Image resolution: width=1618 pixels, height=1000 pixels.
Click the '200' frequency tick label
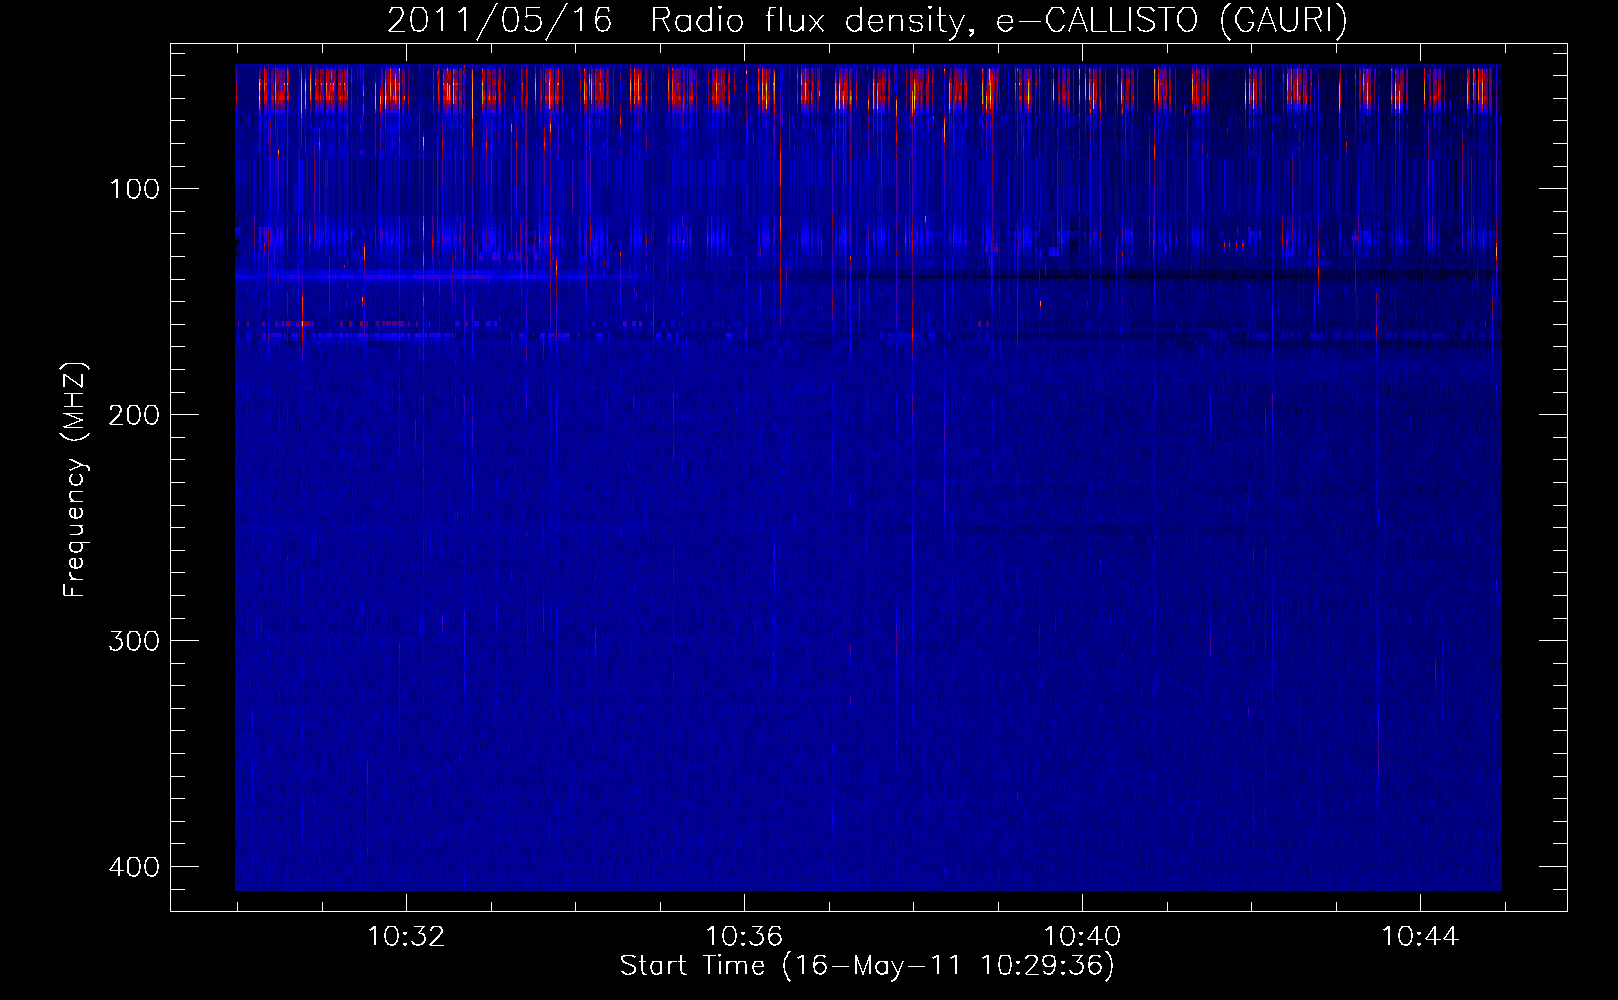pos(134,415)
